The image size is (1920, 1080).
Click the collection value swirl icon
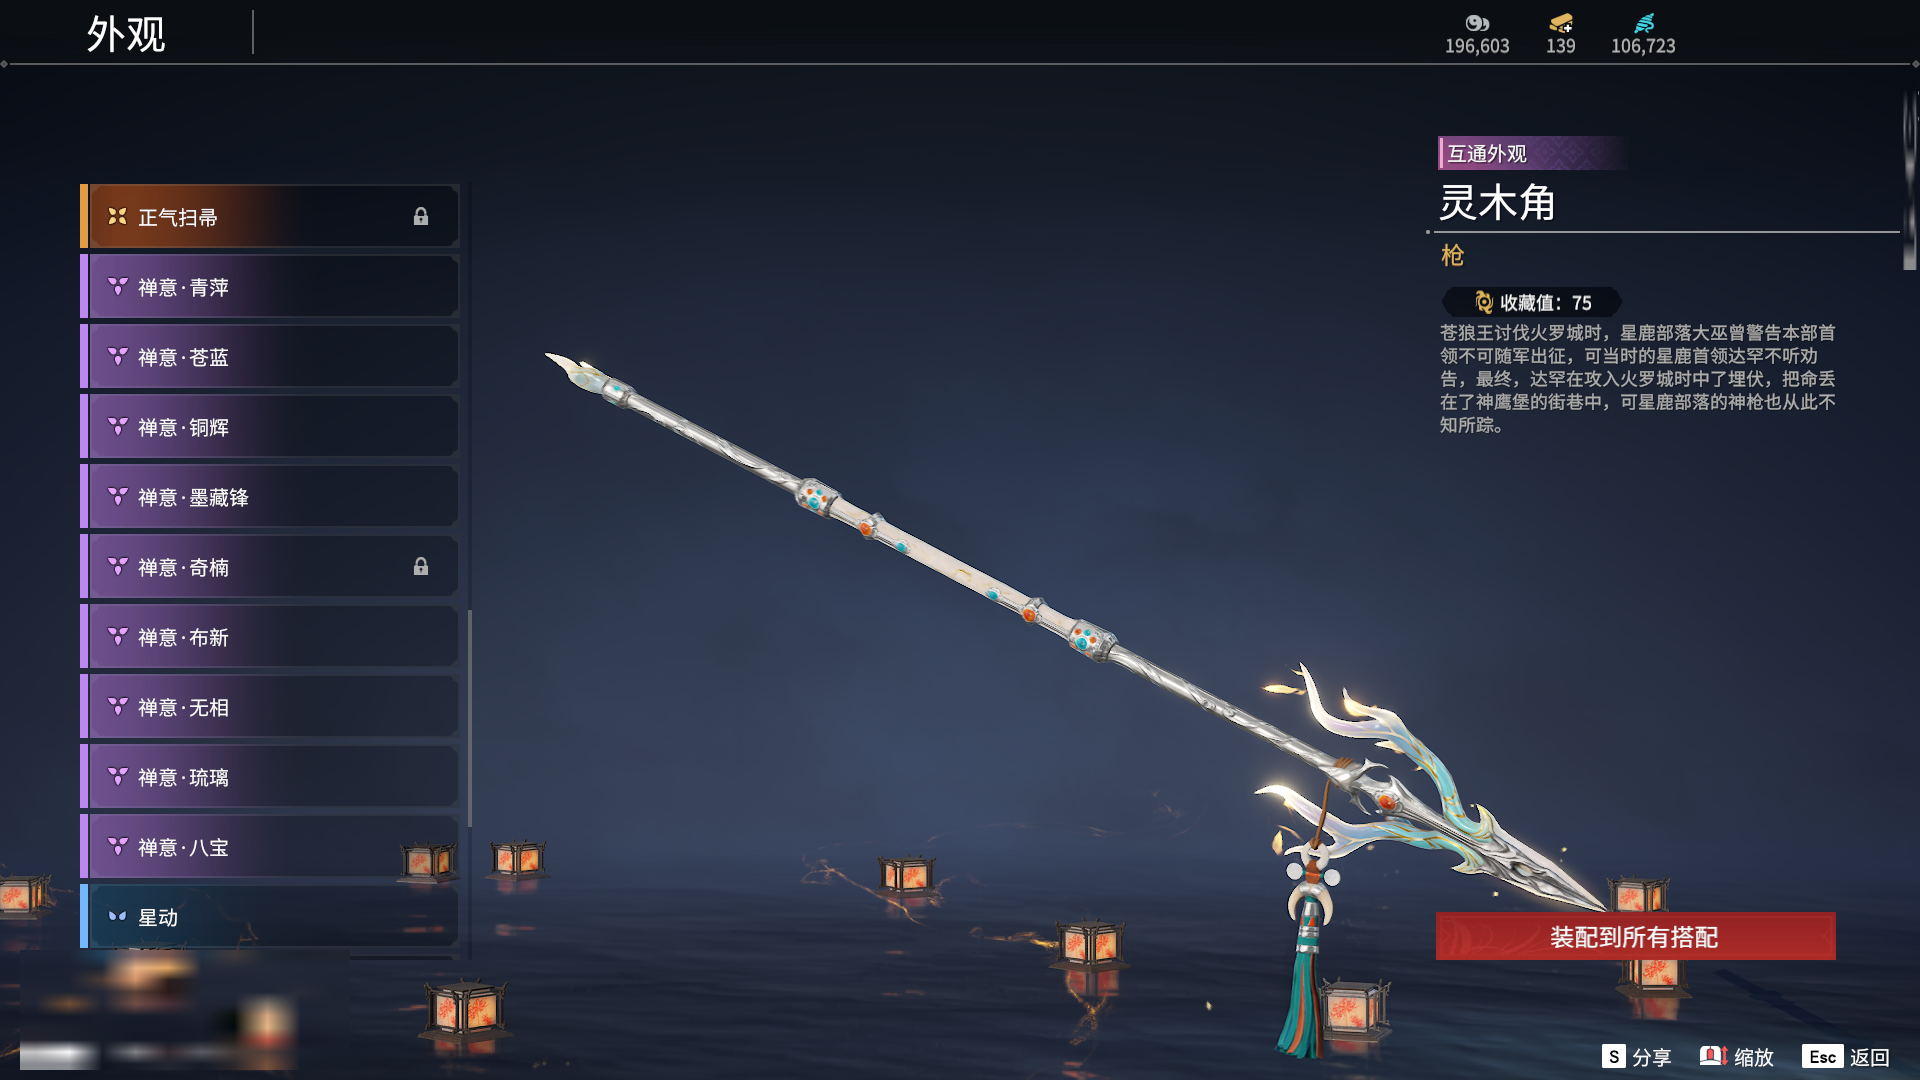pyautogui.click(x=1484, y=302)
